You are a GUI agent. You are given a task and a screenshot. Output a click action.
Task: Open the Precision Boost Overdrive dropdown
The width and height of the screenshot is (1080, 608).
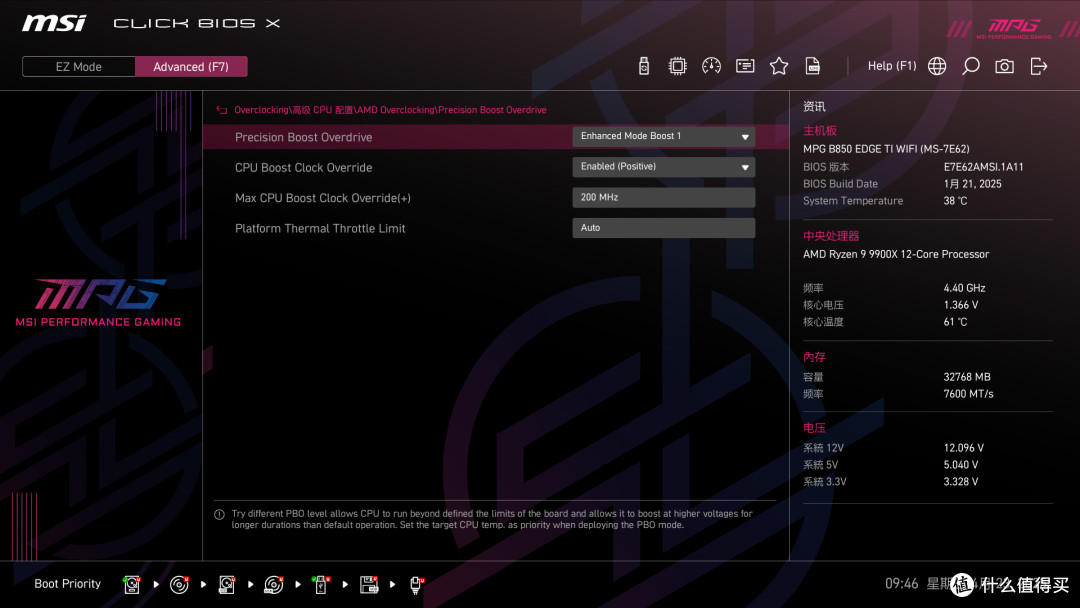[663, 136]
